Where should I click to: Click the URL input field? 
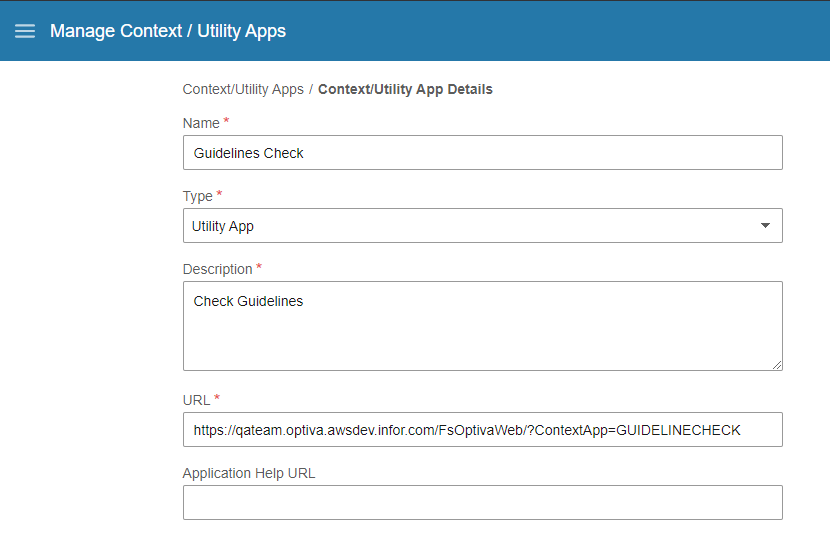483,430
